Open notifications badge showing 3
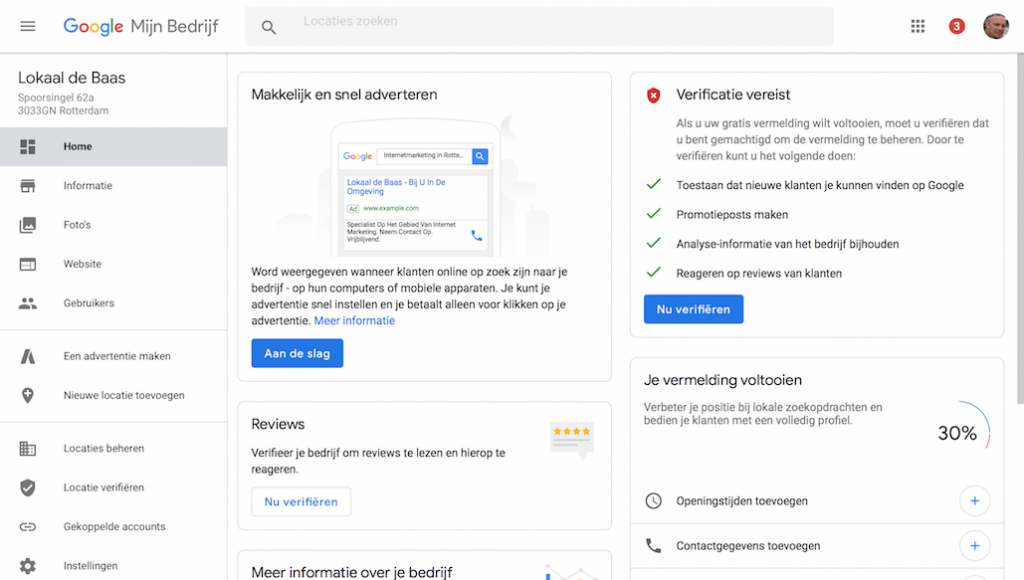This screenshot has height=580, width=1024. [x=957, y=26]
